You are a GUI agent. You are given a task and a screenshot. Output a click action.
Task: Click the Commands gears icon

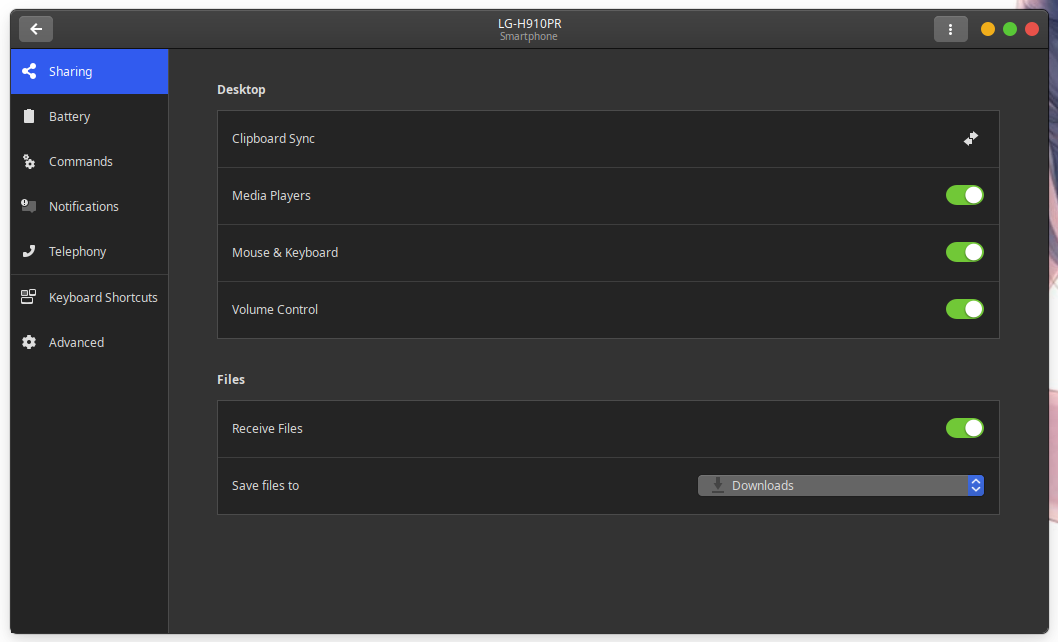click(x=29, y=161)
